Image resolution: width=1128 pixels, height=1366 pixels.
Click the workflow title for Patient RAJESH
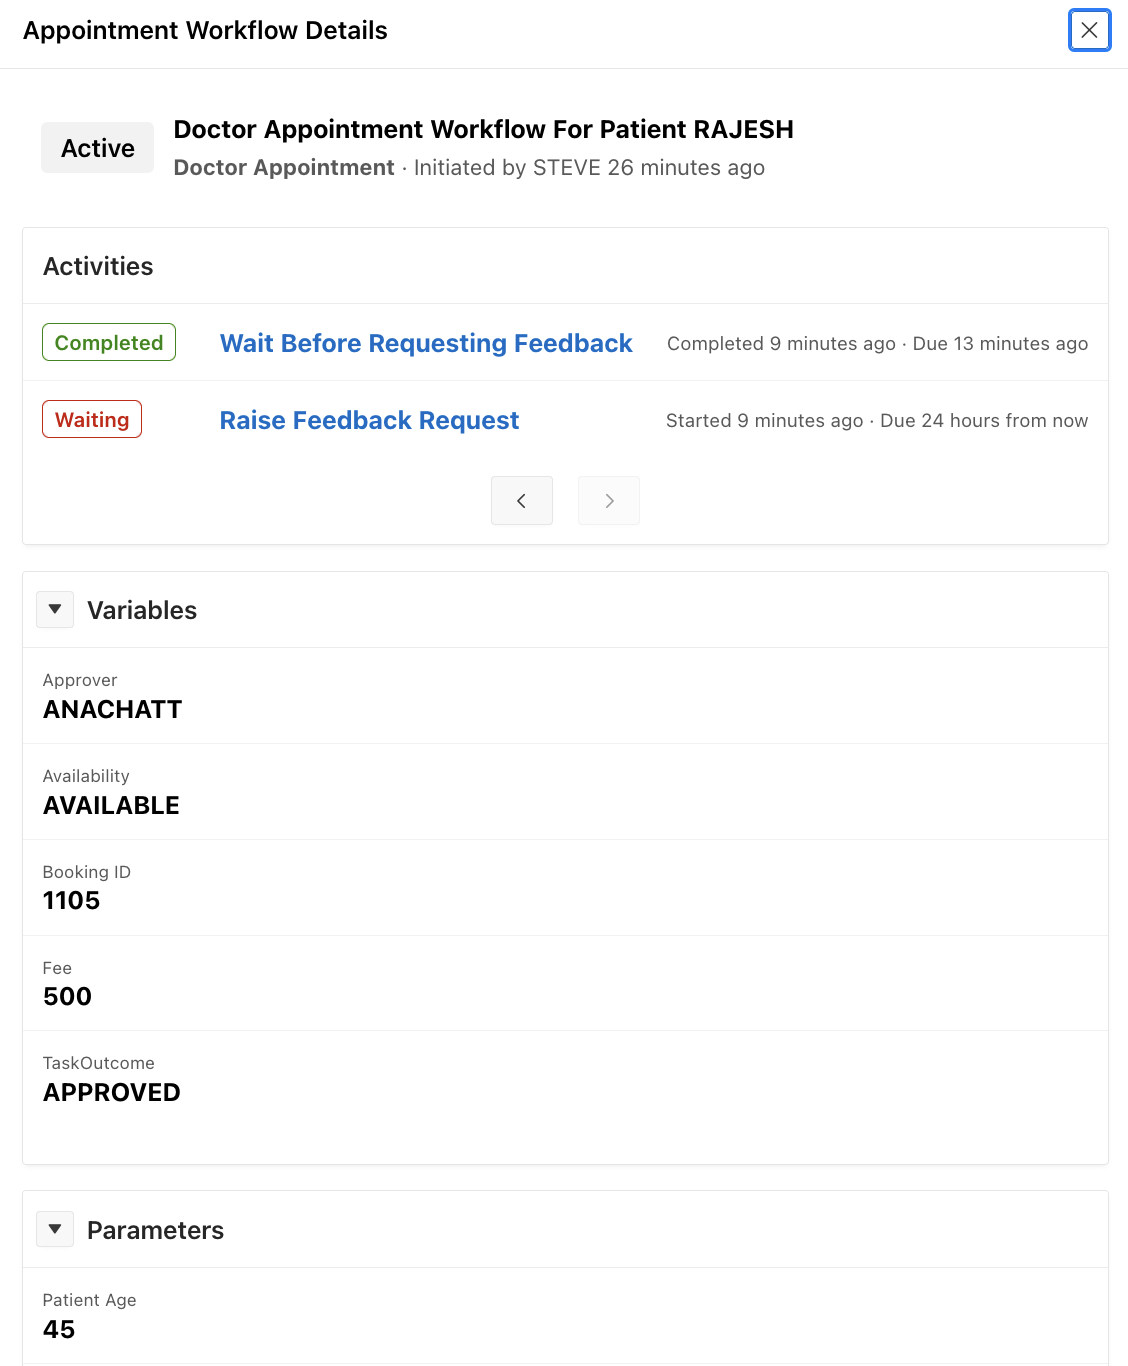pos(483,129)
